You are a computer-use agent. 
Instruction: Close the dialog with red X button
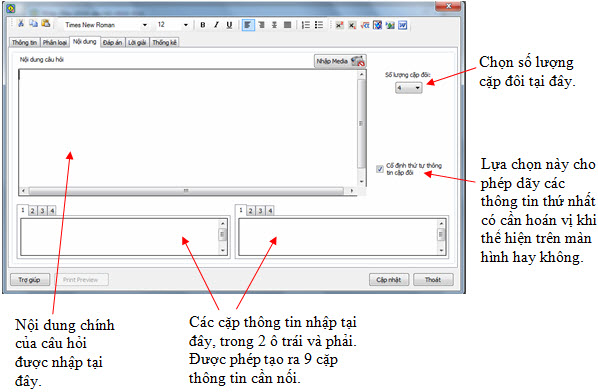[448, 6]
